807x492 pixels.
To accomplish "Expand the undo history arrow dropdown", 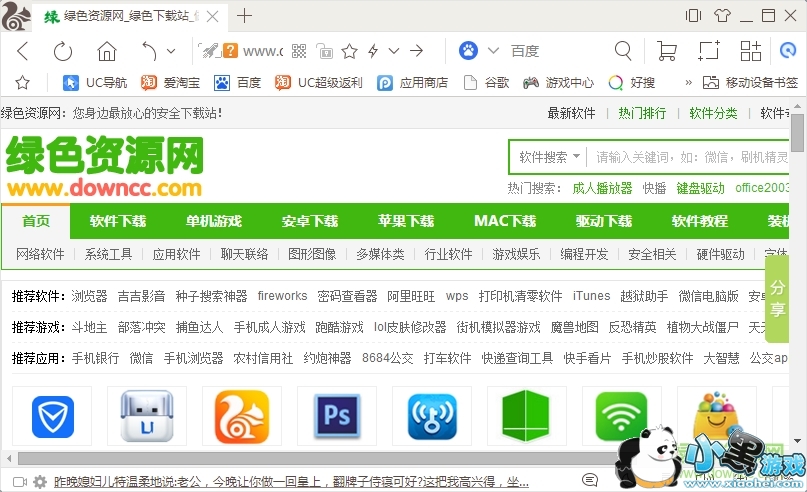I will click(x=172, y=51).
